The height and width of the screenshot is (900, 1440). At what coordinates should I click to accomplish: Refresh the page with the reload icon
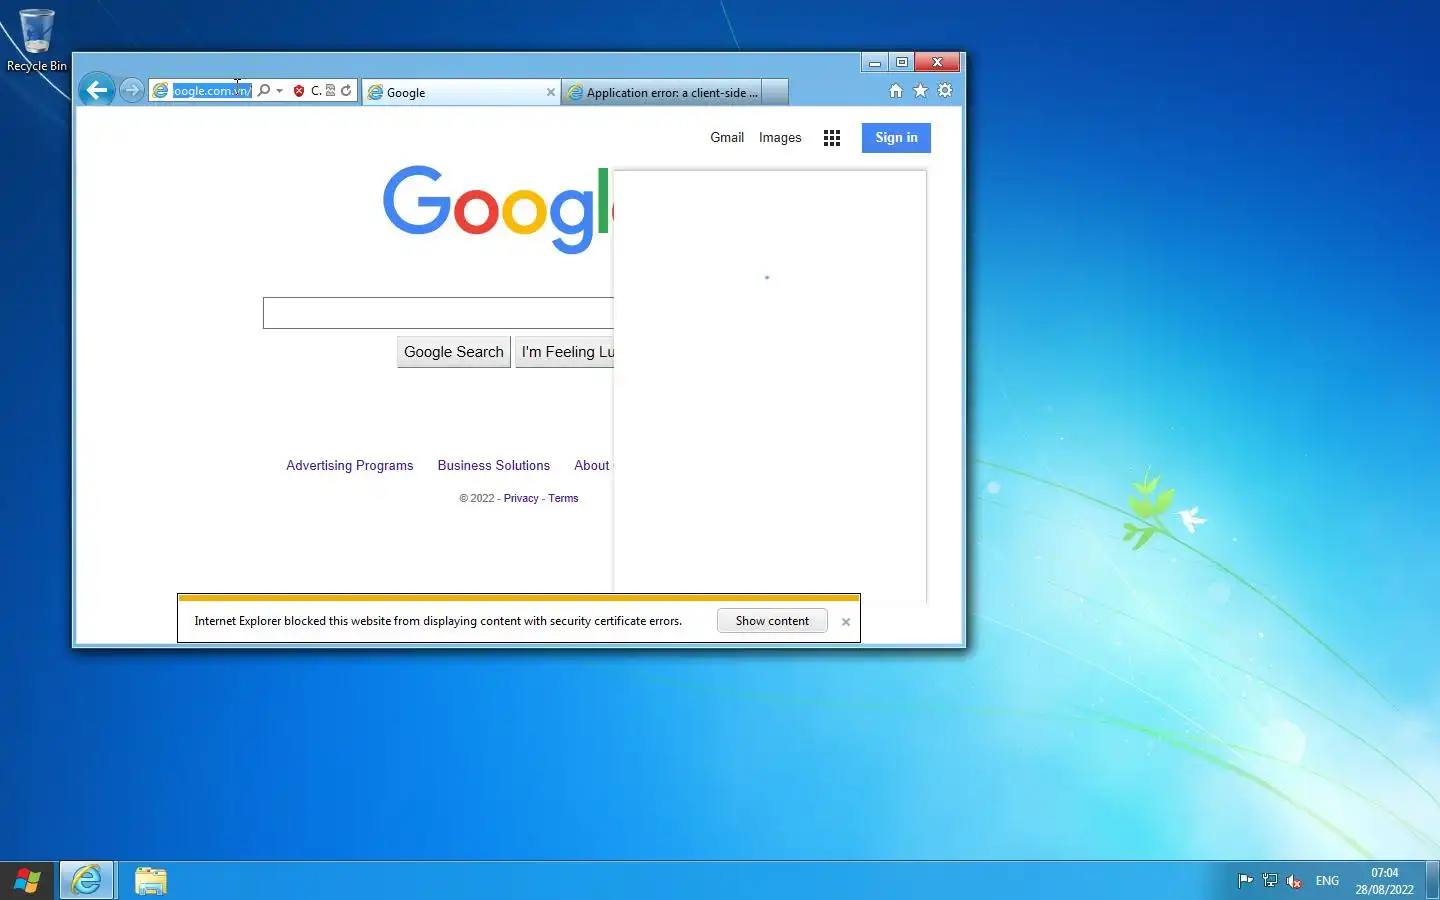click(x=346, y=90)
